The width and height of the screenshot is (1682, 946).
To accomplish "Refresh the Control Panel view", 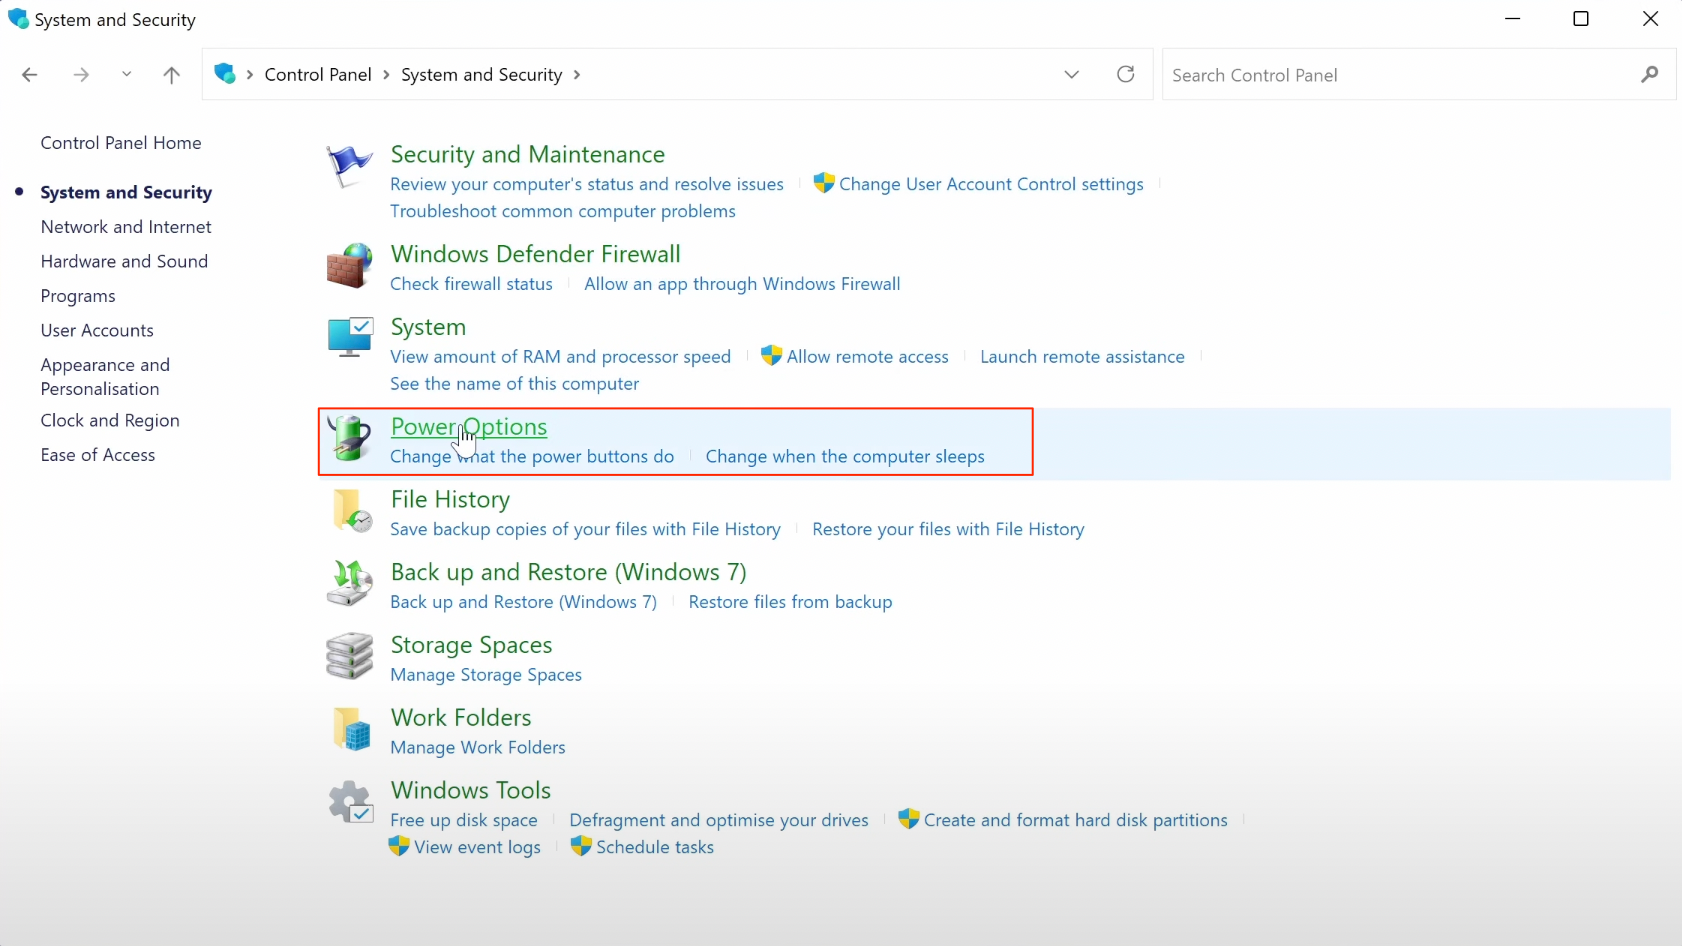I will (1125, 75).
